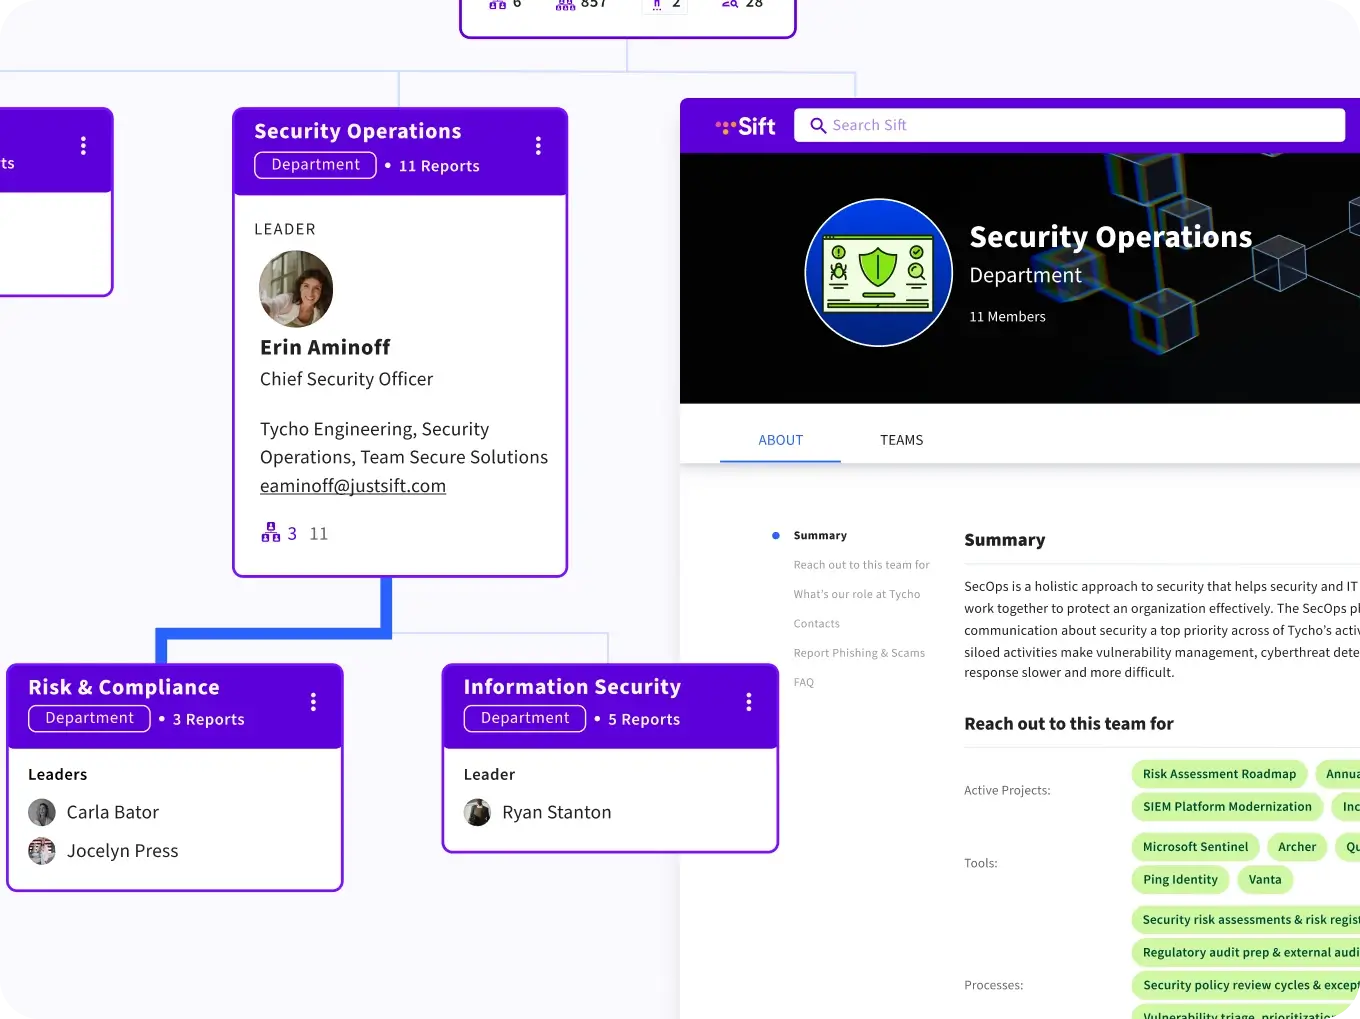Click Security Operations shield team logo
This screenshot has width=1360, height=1019.
[878, 273]
